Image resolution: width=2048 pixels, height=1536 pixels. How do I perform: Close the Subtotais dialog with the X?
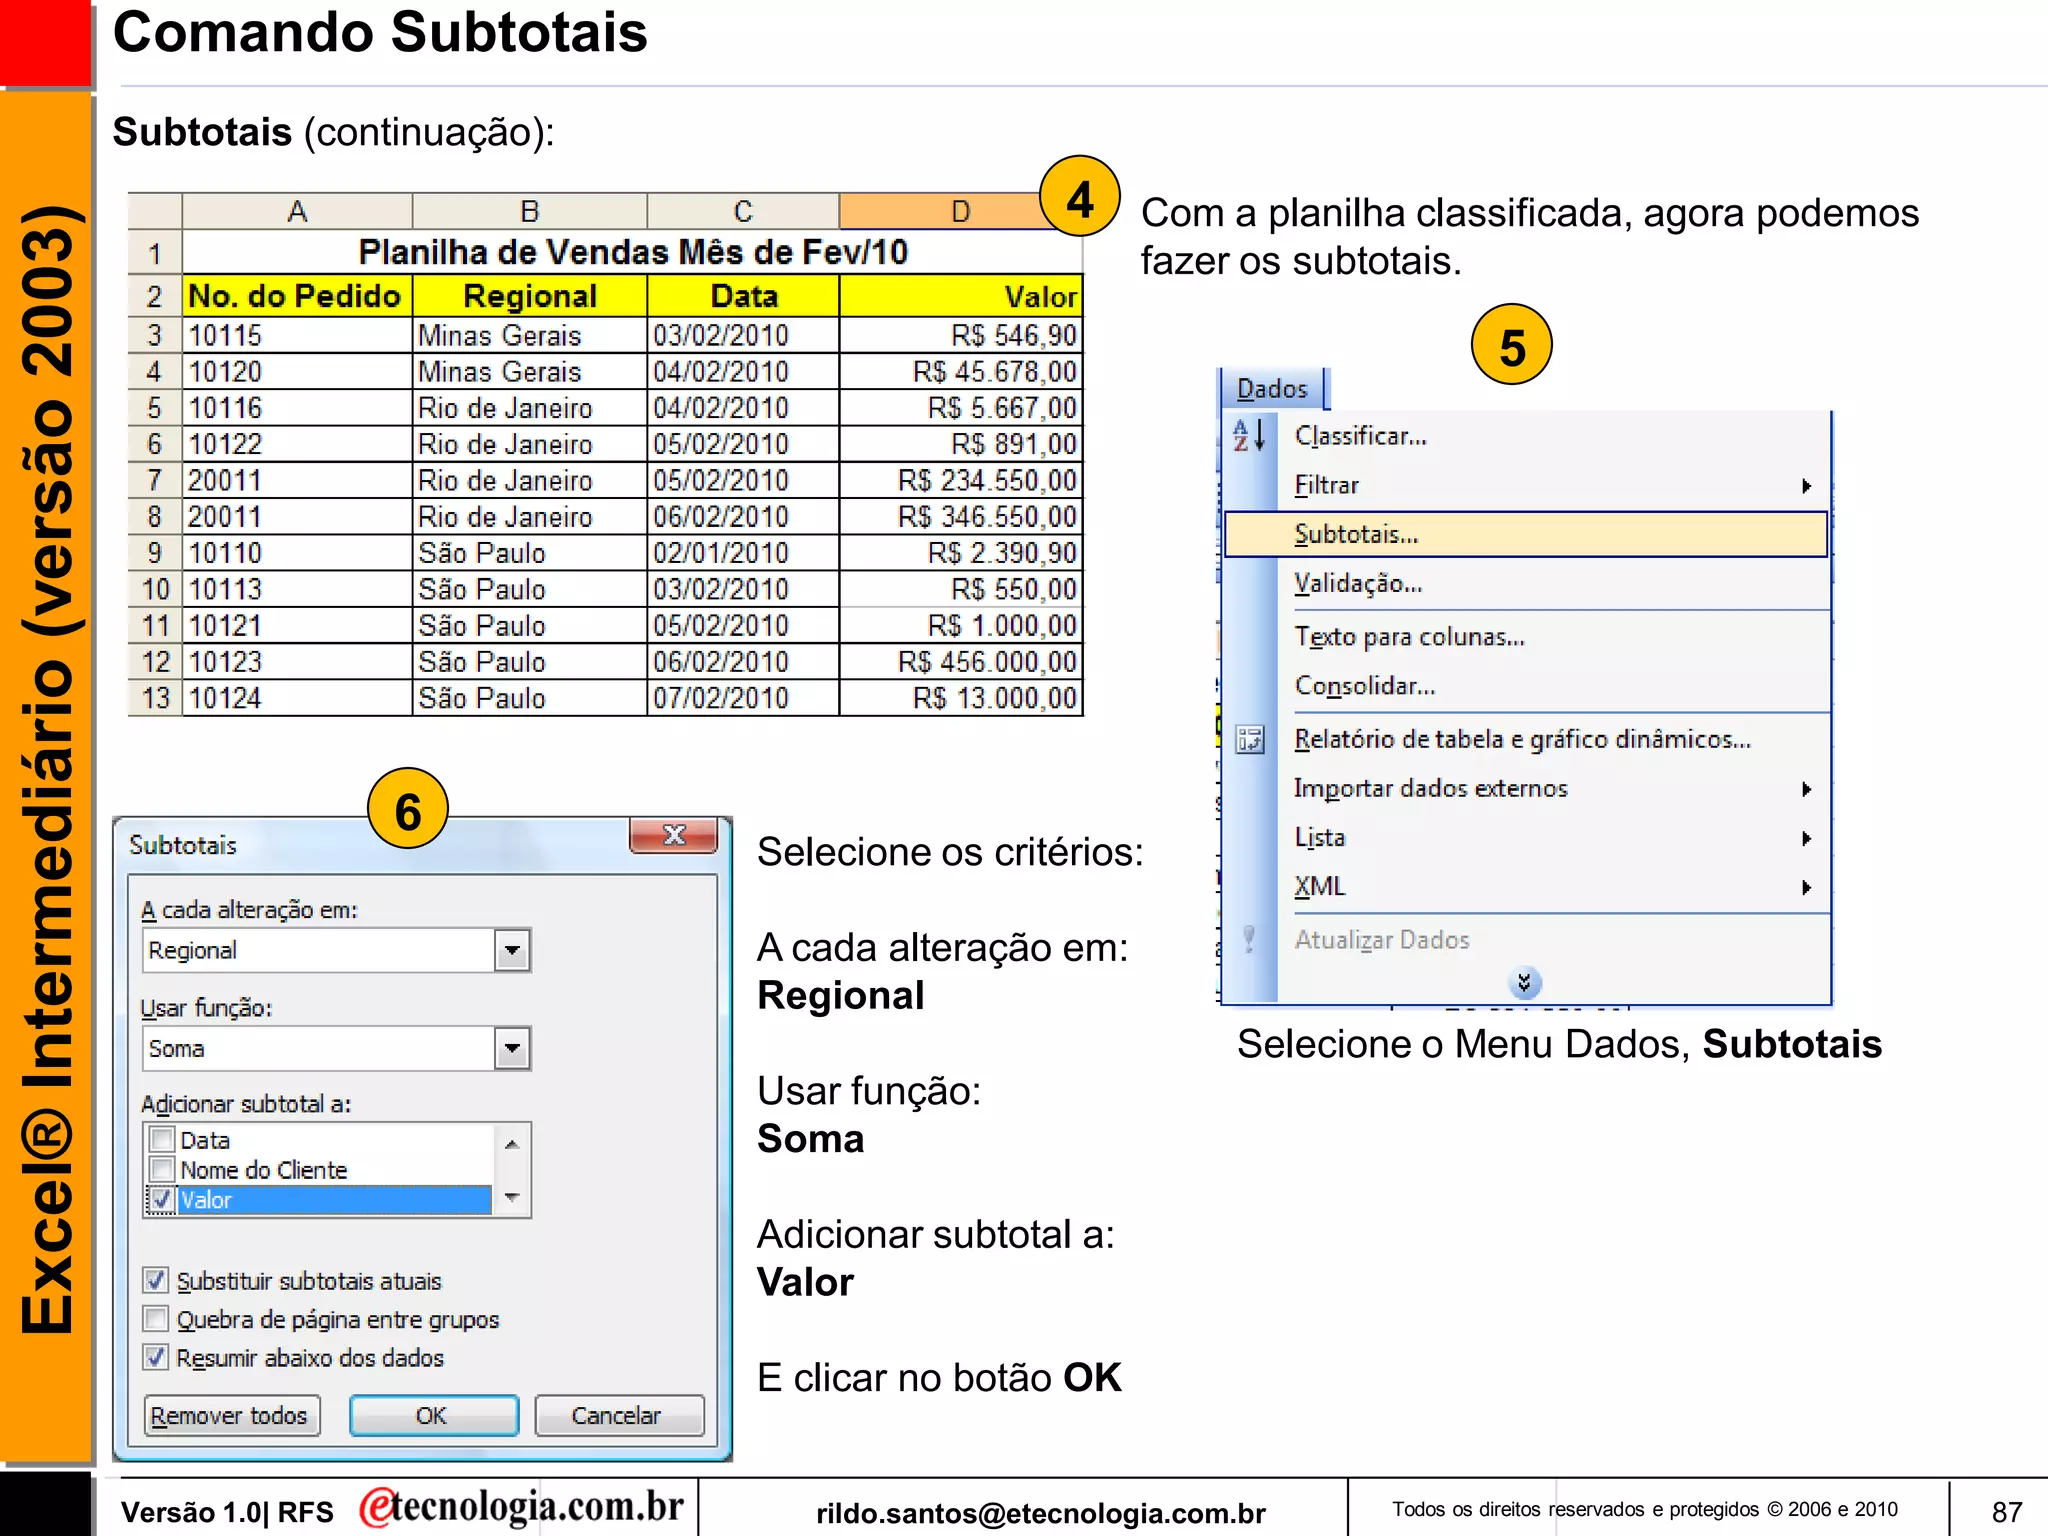674,835
